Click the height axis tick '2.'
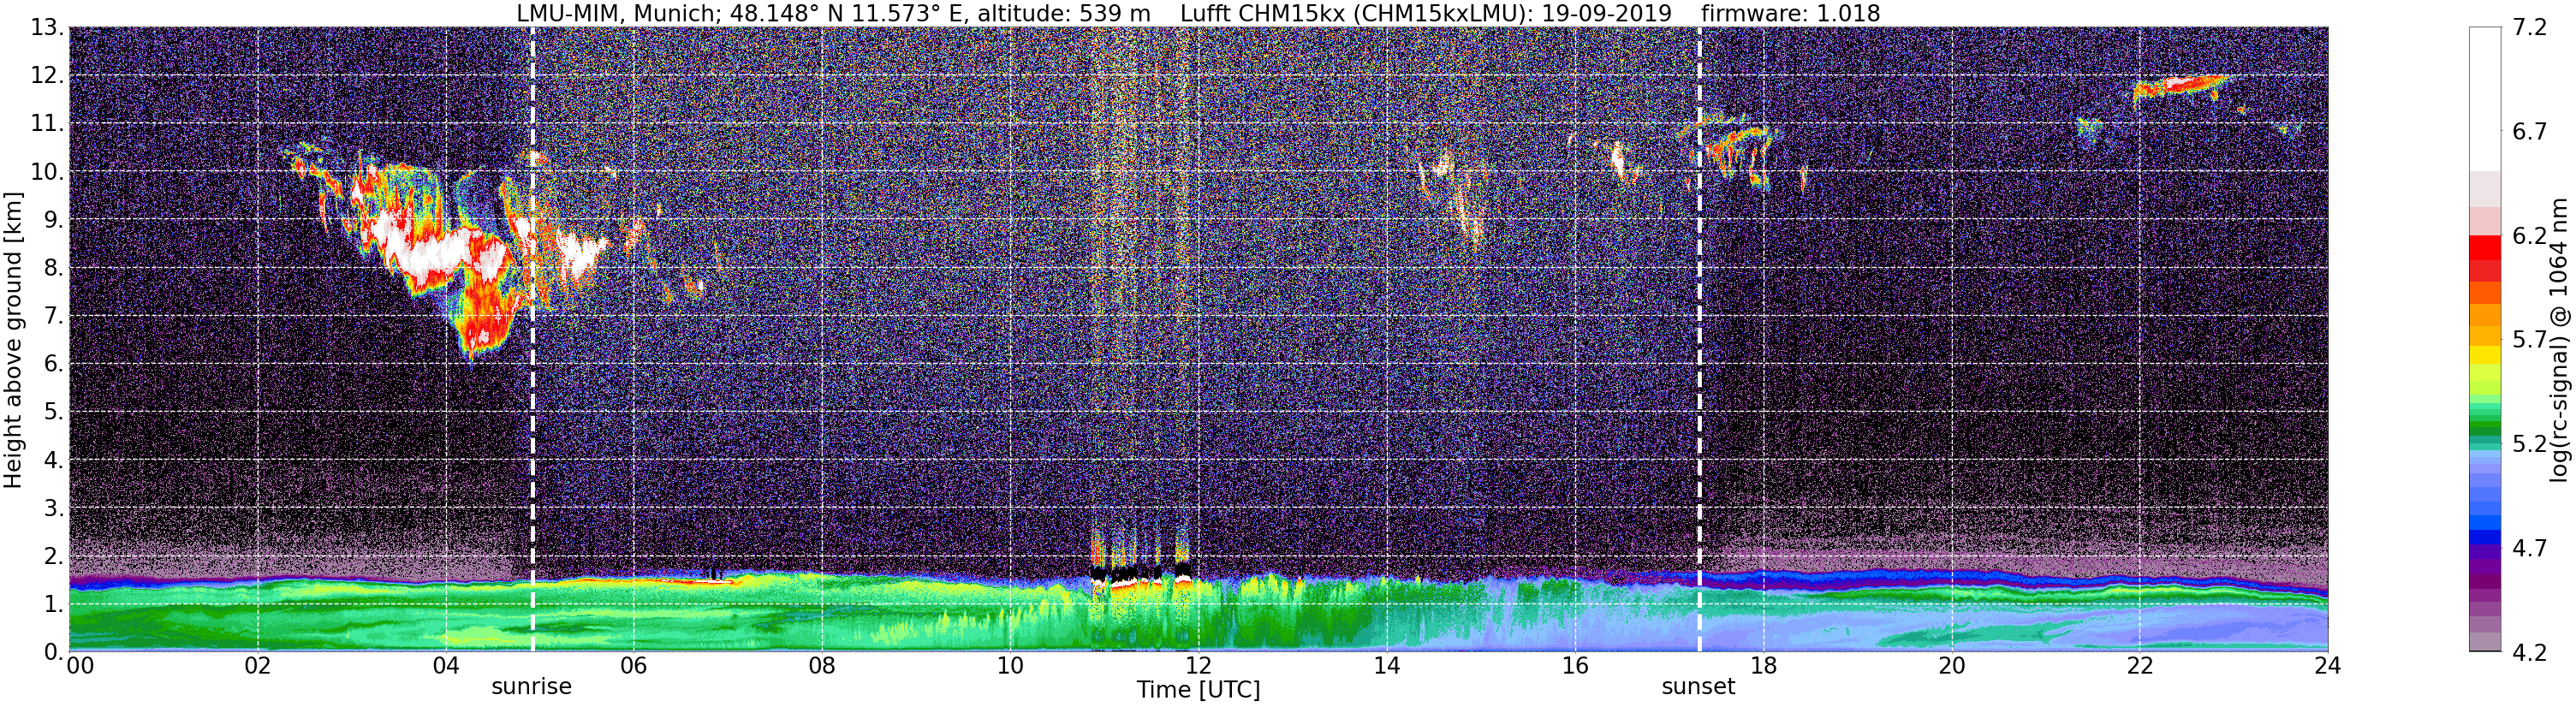2576x707 pixels. 54,556
